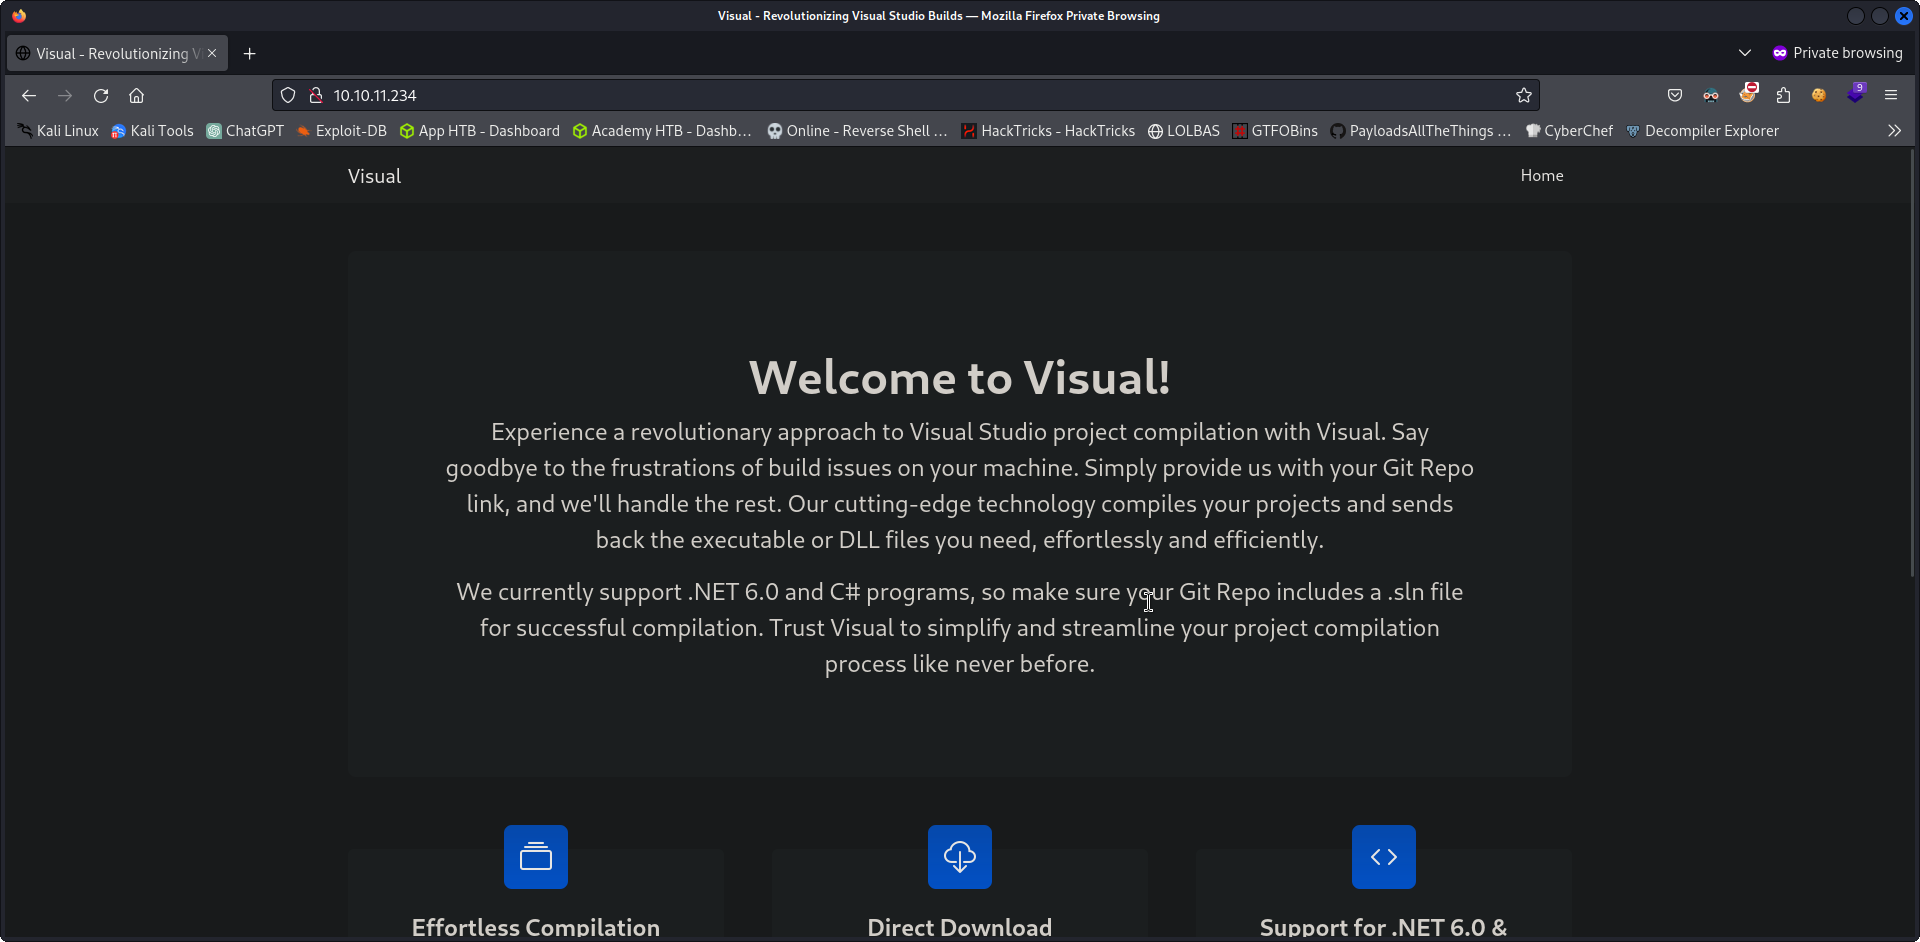
Task: Open the HackTricks bookmark
Action: point(1048,131)
